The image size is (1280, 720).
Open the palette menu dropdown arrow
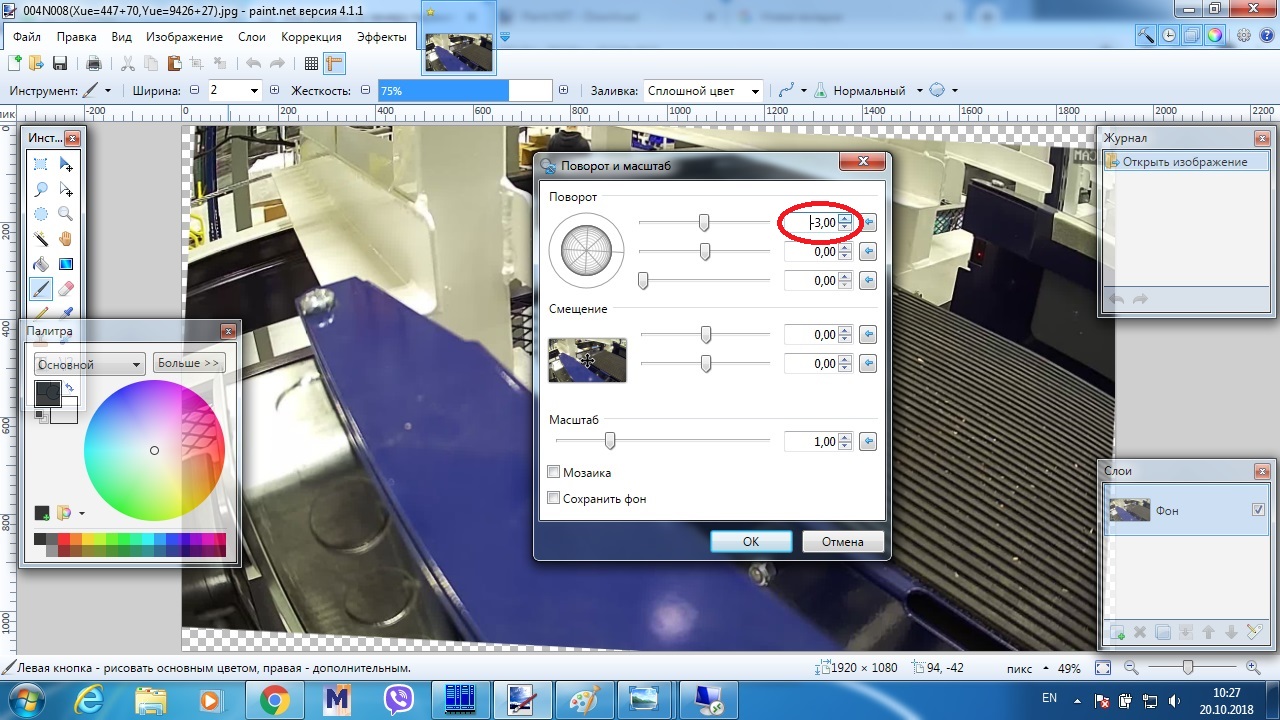click(x=81, y=514)
